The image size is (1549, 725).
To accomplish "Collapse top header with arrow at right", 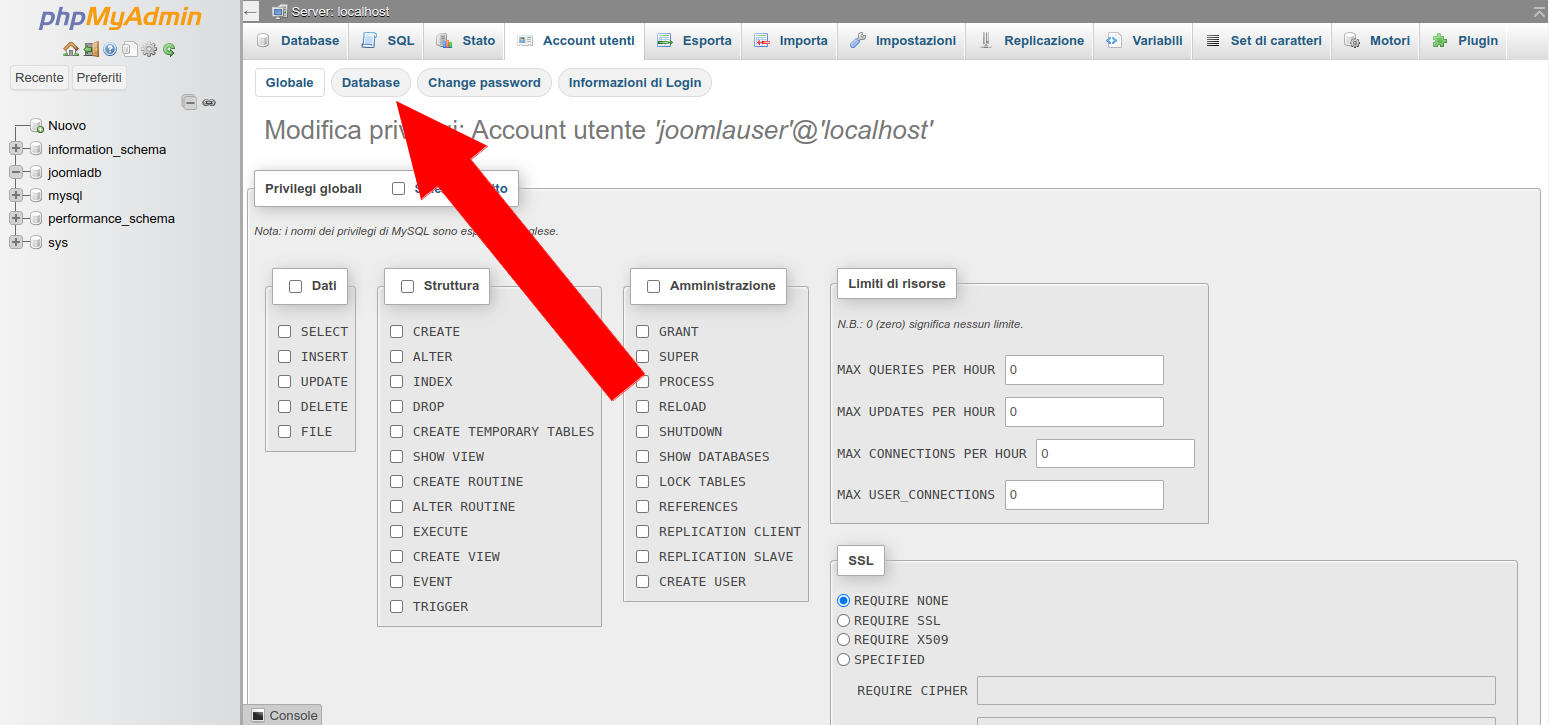I will (1538, 12).
